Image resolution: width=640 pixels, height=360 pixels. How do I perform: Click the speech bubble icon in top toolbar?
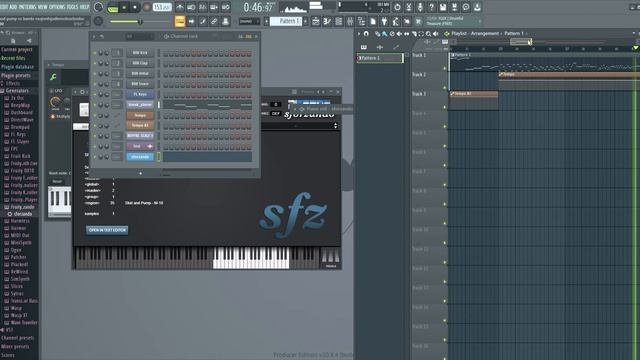[x=466, y=7]
